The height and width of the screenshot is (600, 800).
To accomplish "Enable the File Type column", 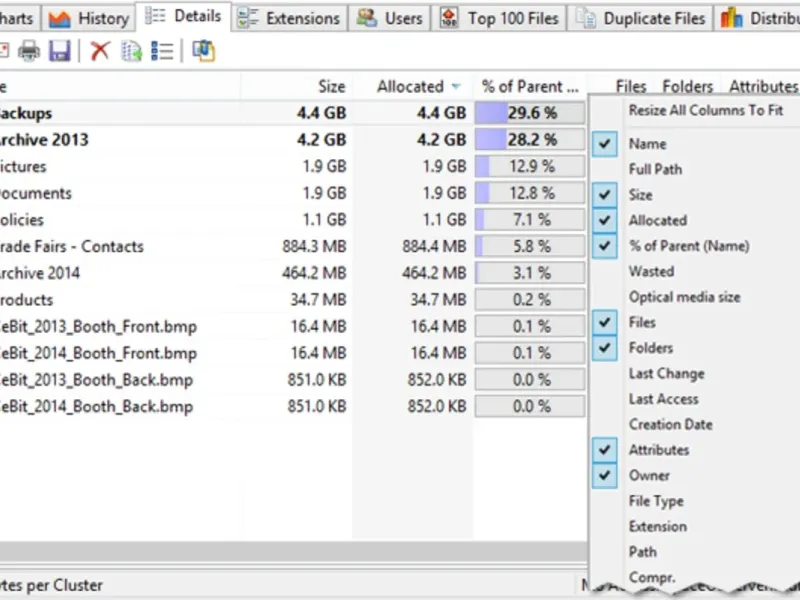I will click(656, 501).
